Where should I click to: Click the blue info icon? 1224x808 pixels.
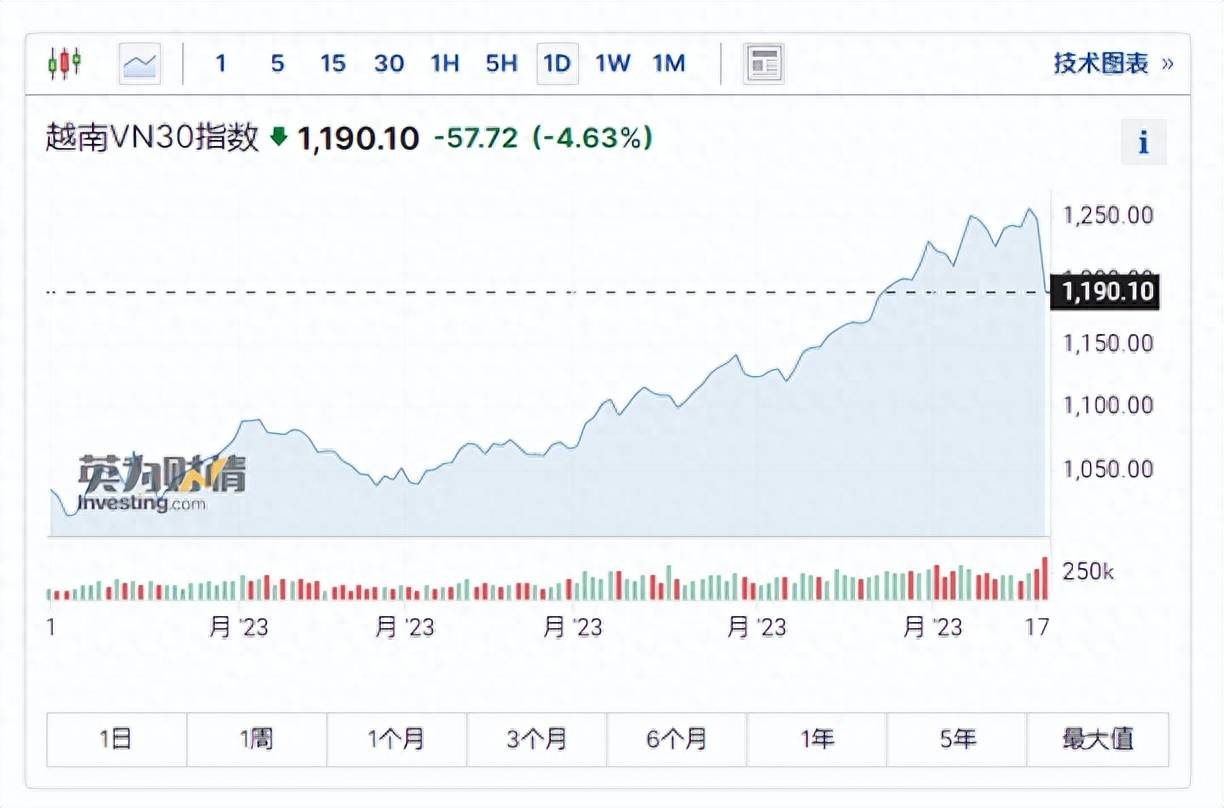point(1143,142)
